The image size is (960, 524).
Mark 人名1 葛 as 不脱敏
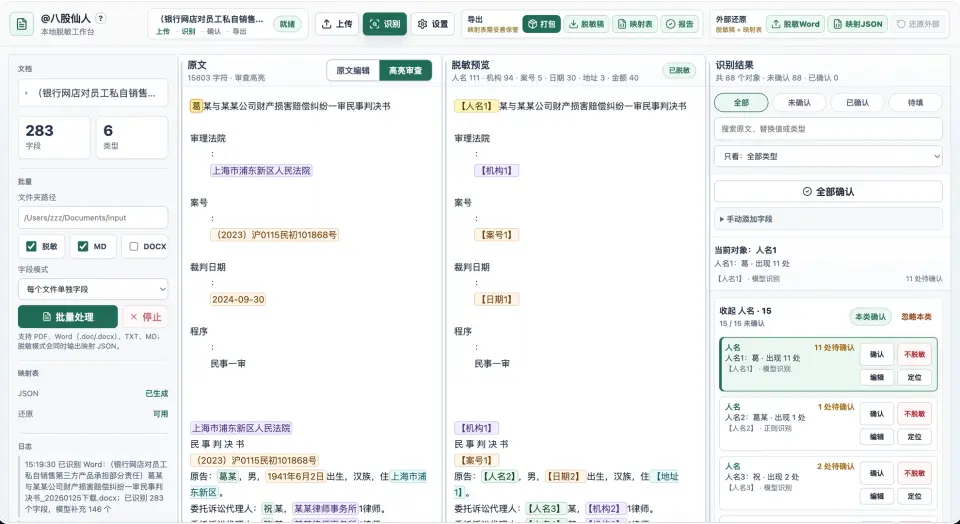915,354
